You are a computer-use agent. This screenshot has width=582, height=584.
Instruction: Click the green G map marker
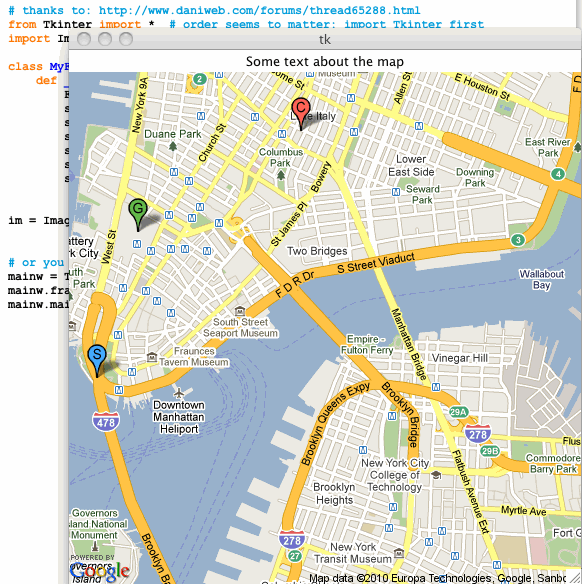point(138,215)
